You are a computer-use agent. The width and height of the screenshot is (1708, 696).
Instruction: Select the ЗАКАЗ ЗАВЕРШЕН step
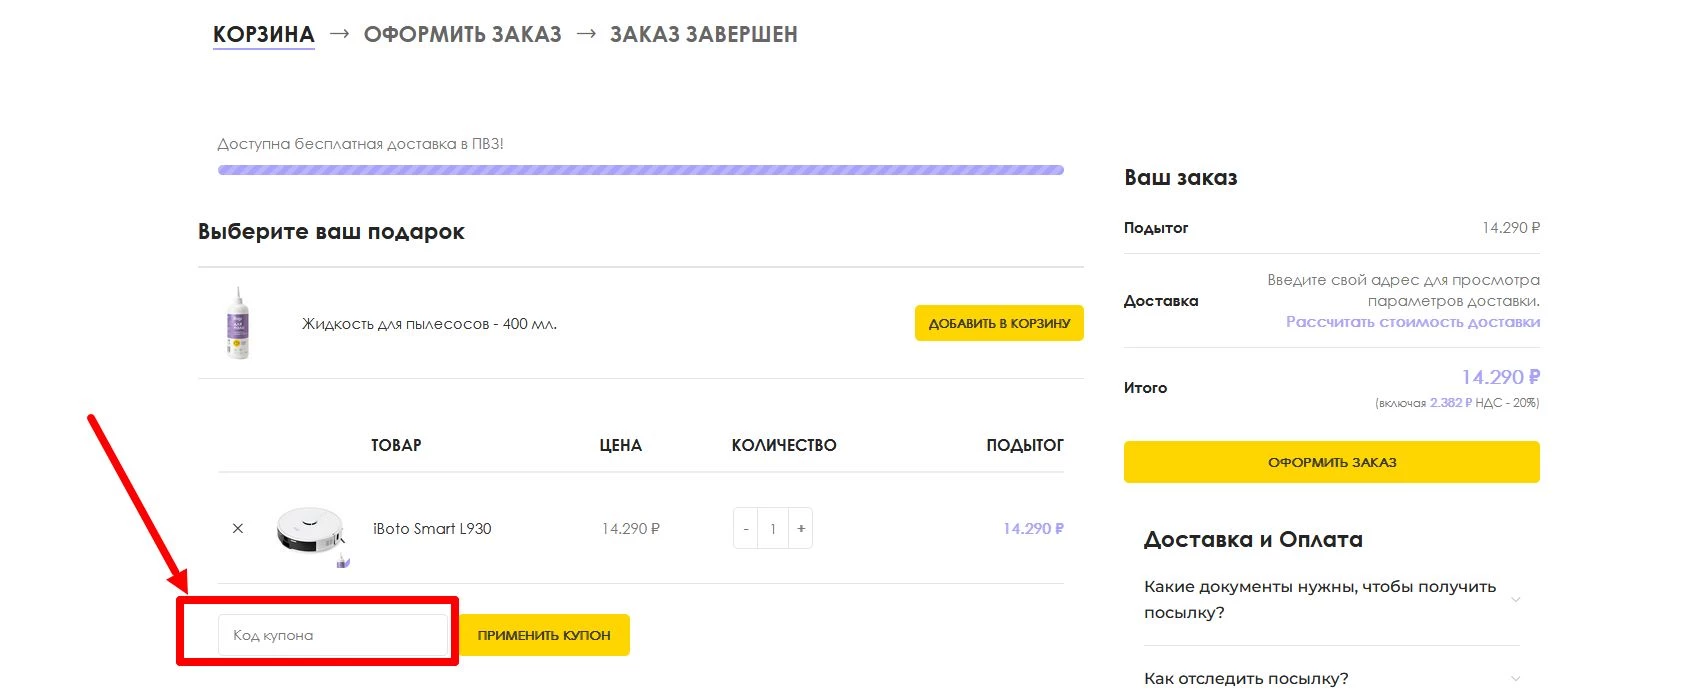click(x=703, y=35)
